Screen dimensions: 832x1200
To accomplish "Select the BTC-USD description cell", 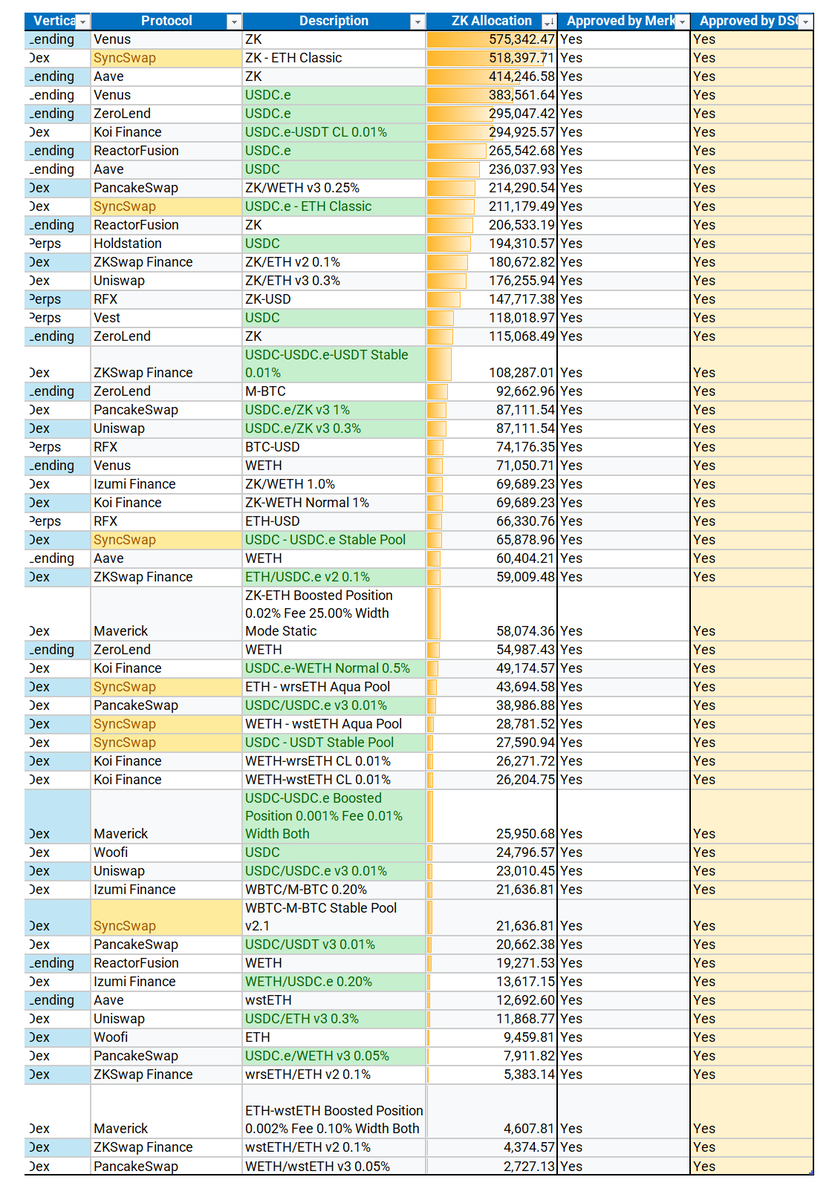I will pos(334,447).
